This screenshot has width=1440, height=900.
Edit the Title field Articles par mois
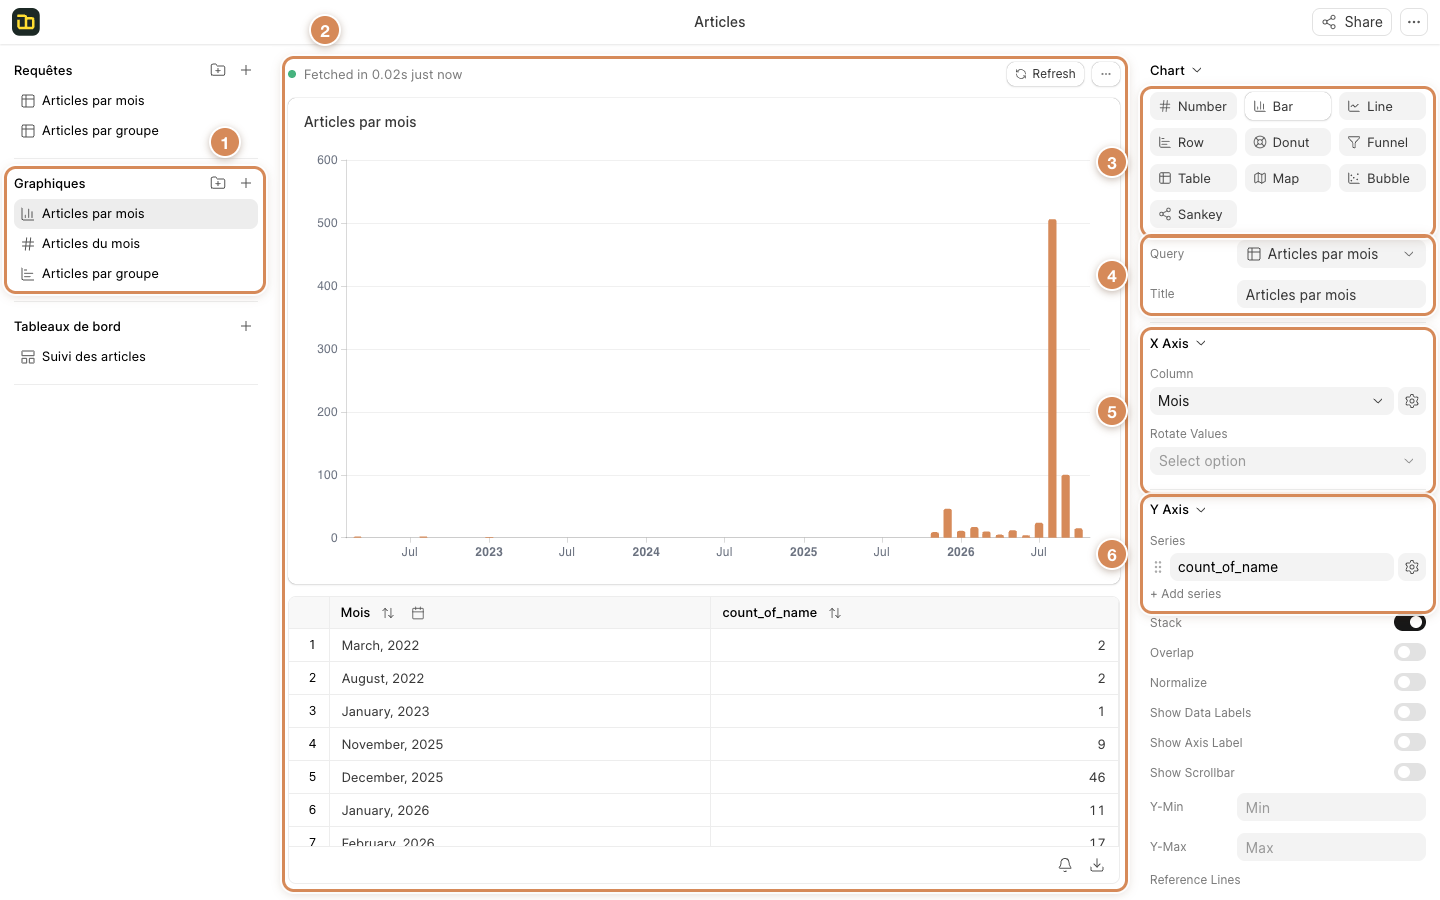(1331, 294)
